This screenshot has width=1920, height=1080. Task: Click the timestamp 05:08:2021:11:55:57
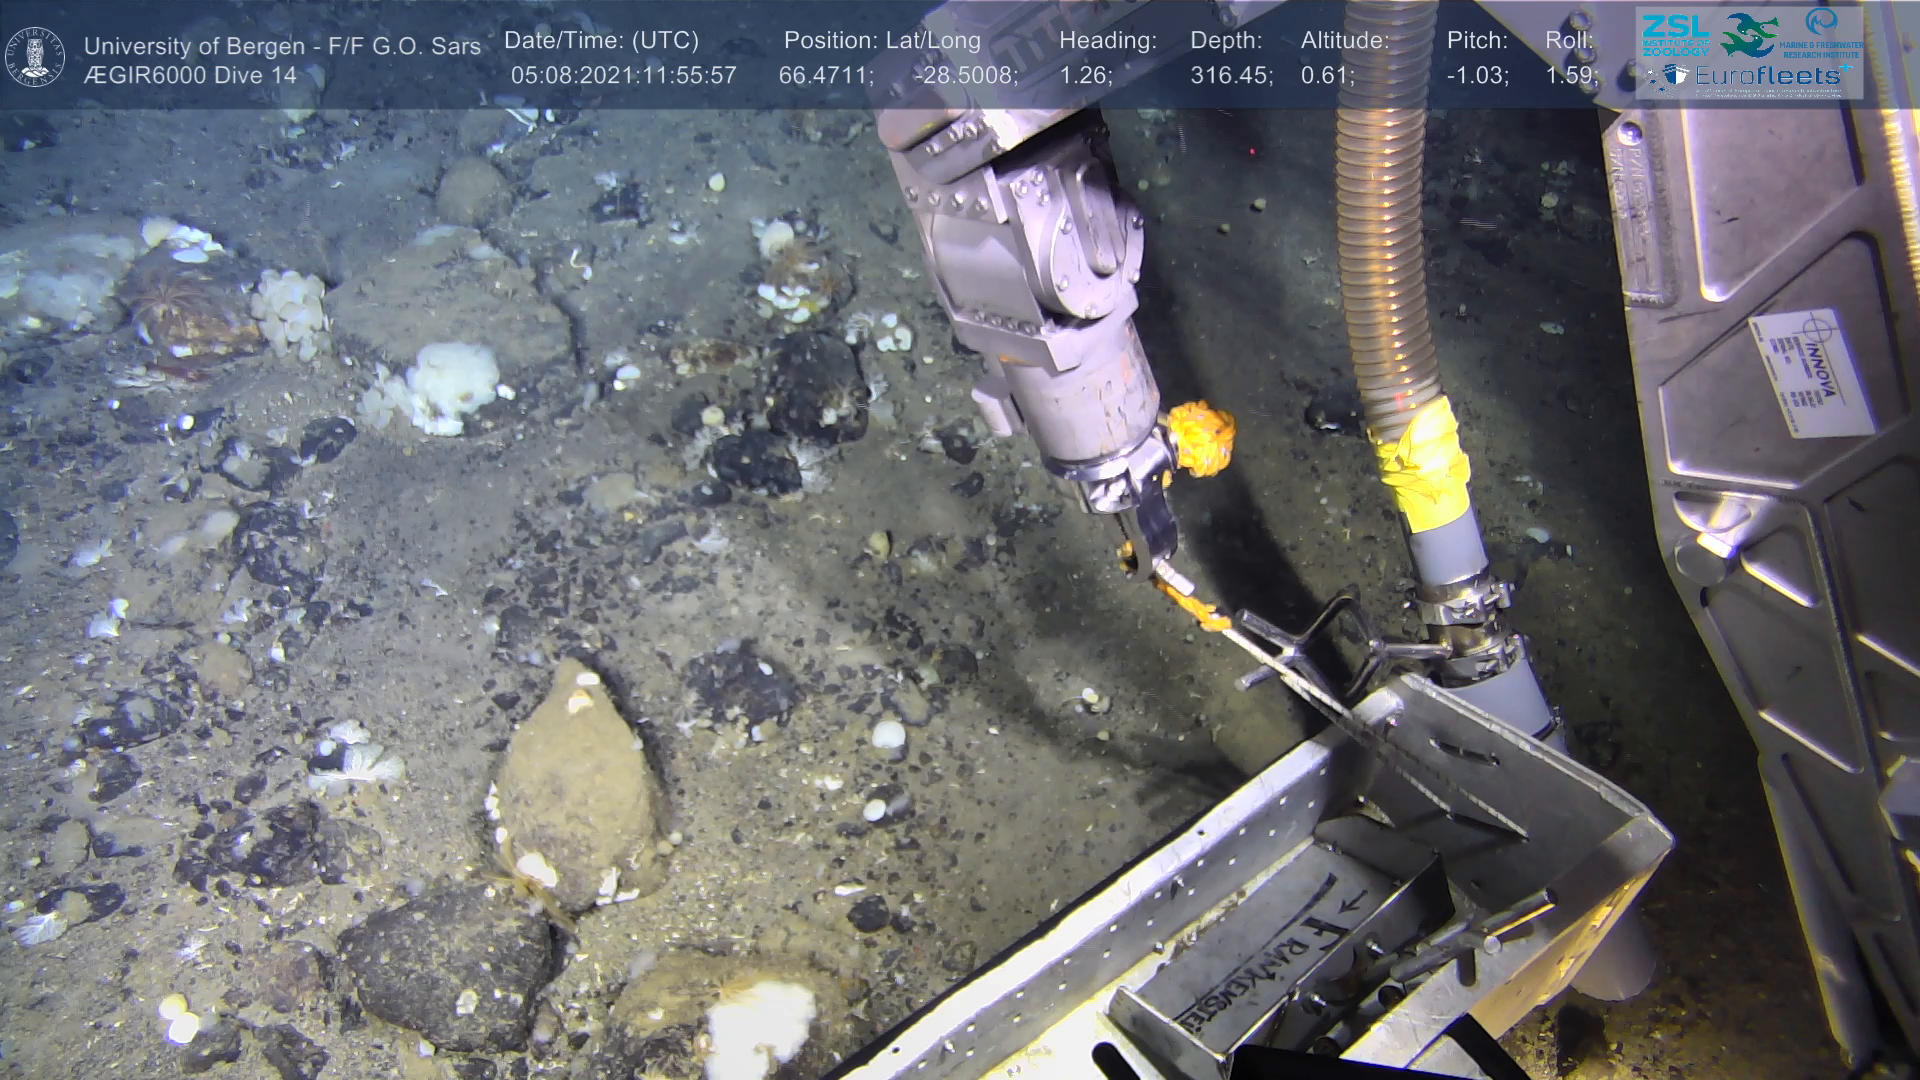pyautogui.click(x=623, y=76)
